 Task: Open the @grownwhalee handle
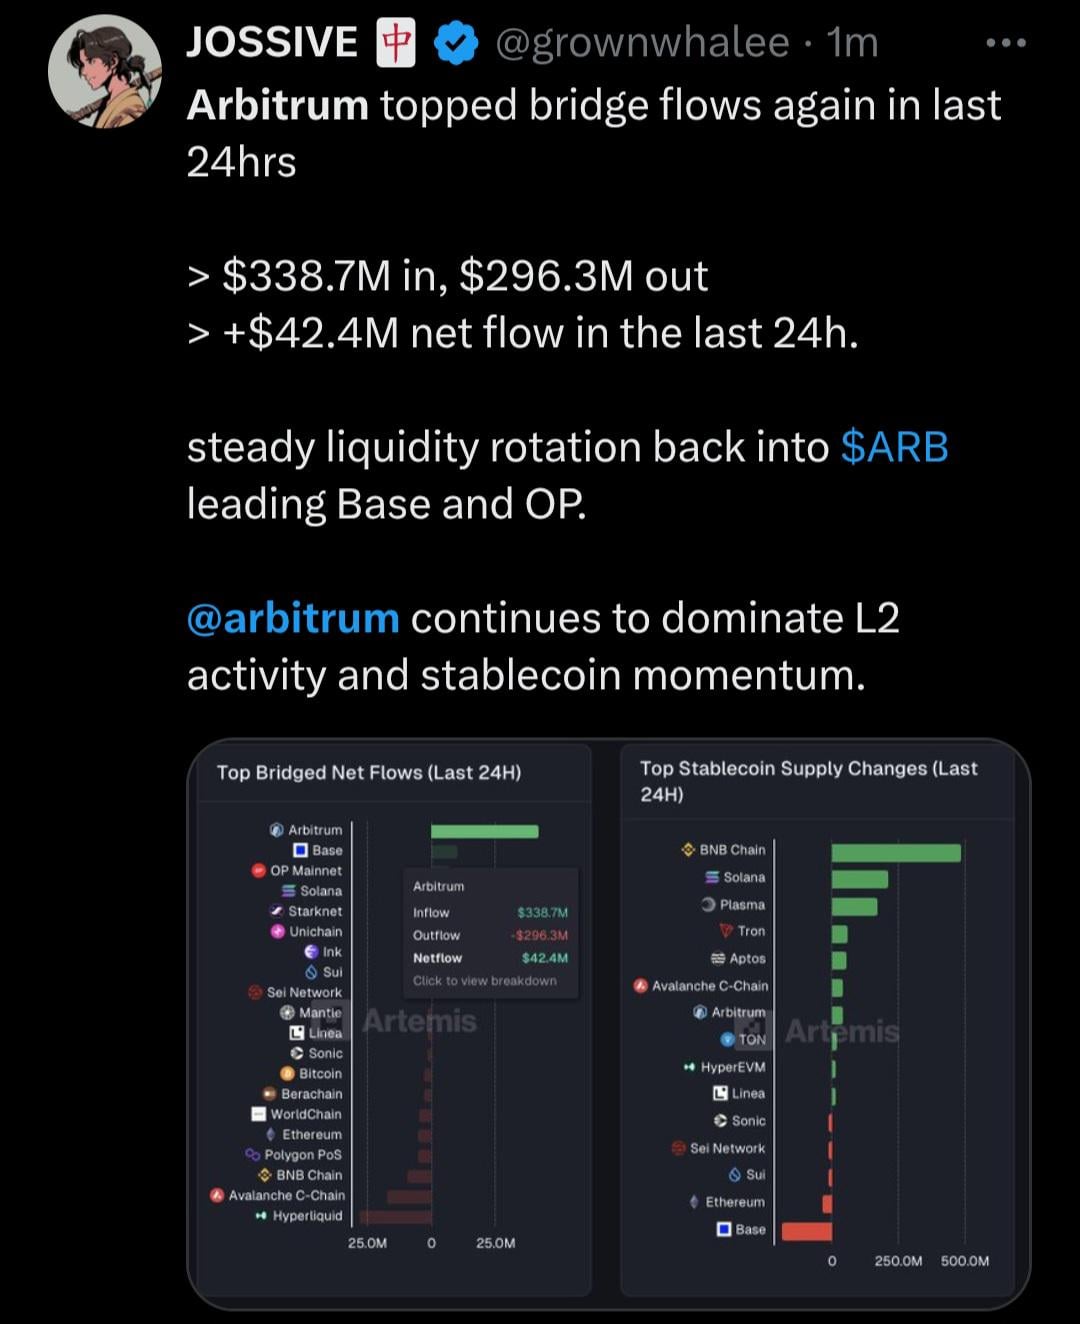(642, 43)
